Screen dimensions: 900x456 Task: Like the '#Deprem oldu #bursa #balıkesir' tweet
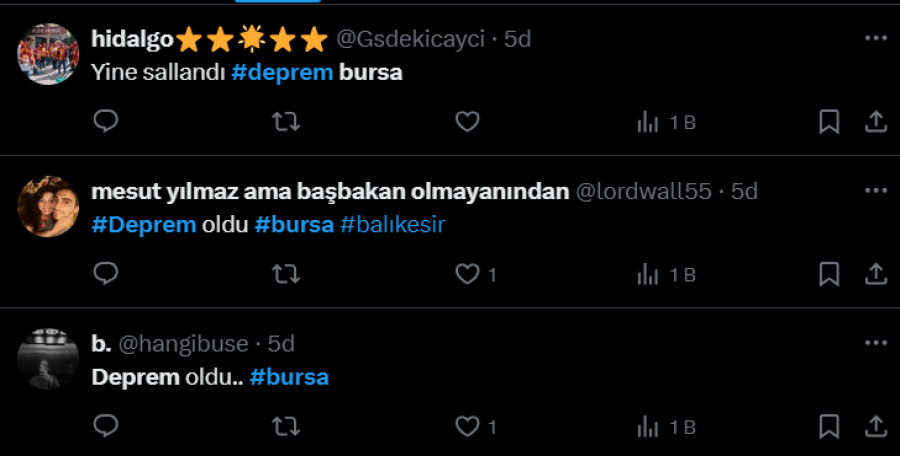tap(476, 275)
